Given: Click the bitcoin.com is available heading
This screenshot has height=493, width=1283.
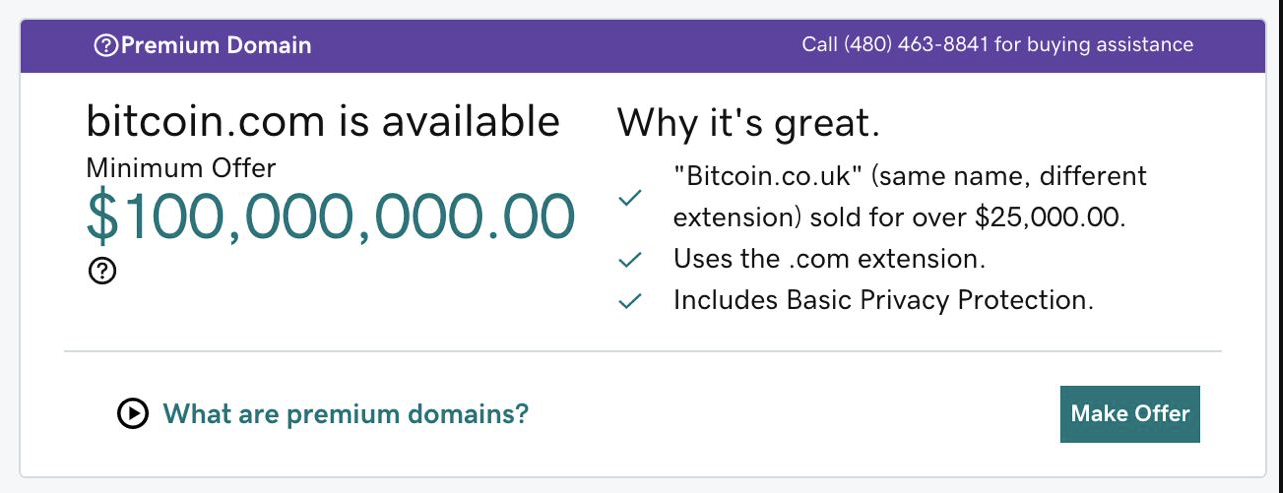Looking at the screenshot, I should (323, 121).
